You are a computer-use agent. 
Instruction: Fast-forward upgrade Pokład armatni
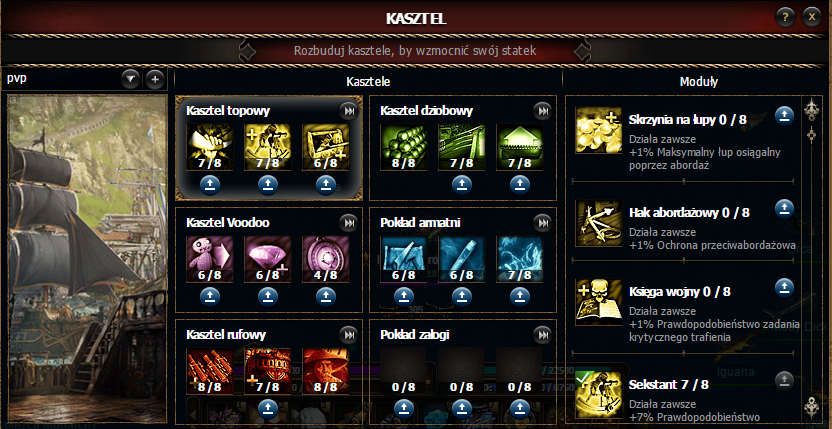[x=542, y=222]
